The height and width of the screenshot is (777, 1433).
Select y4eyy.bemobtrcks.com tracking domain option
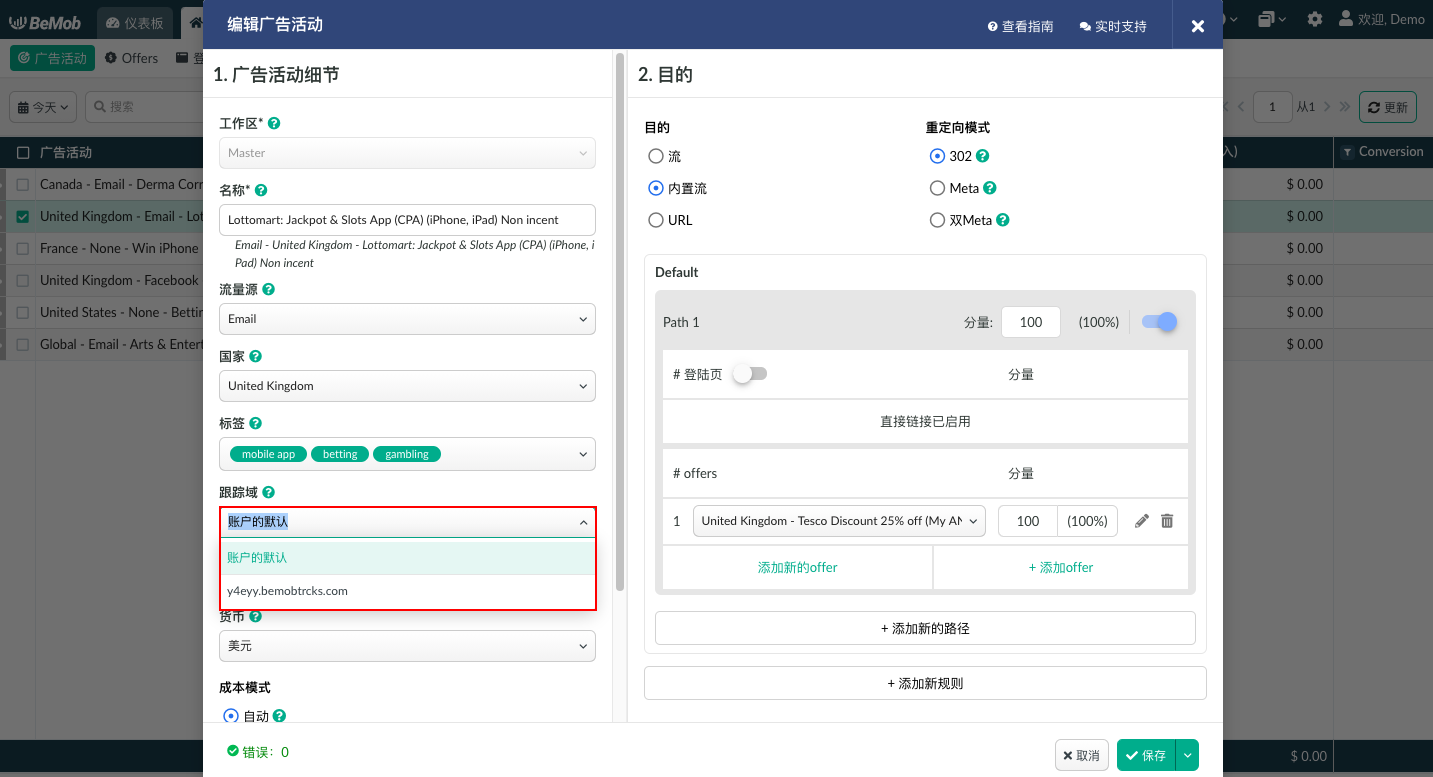tap(408, 591)
